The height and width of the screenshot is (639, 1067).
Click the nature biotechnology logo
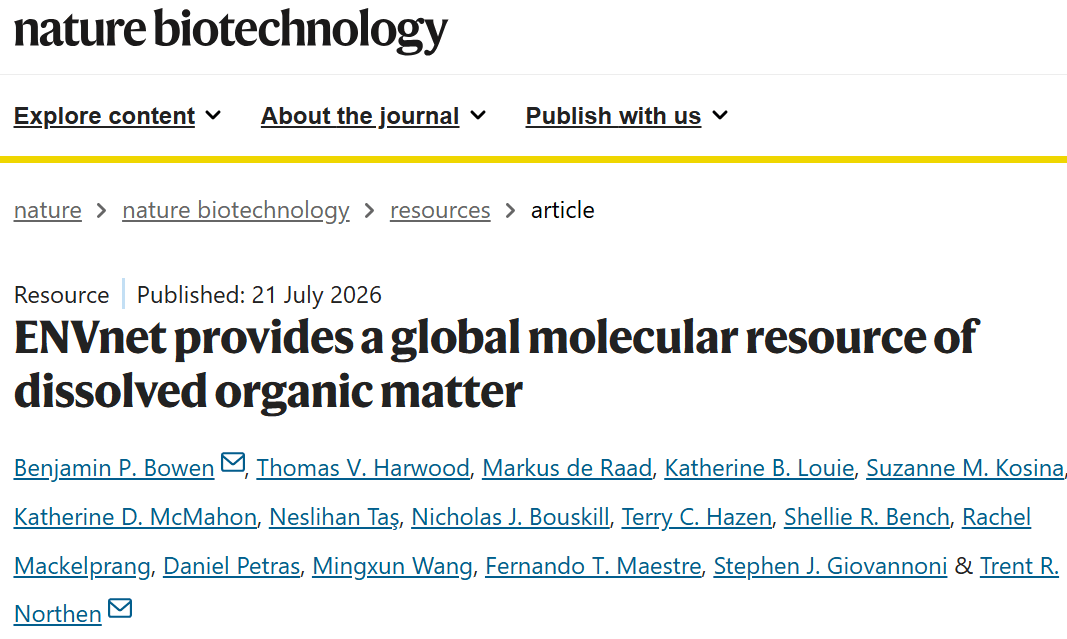click(231, 30)
